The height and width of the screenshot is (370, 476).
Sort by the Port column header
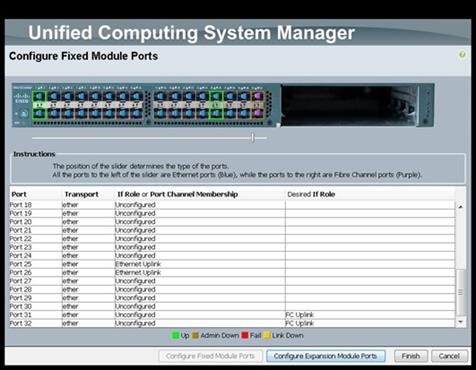(x=35, y=194)
